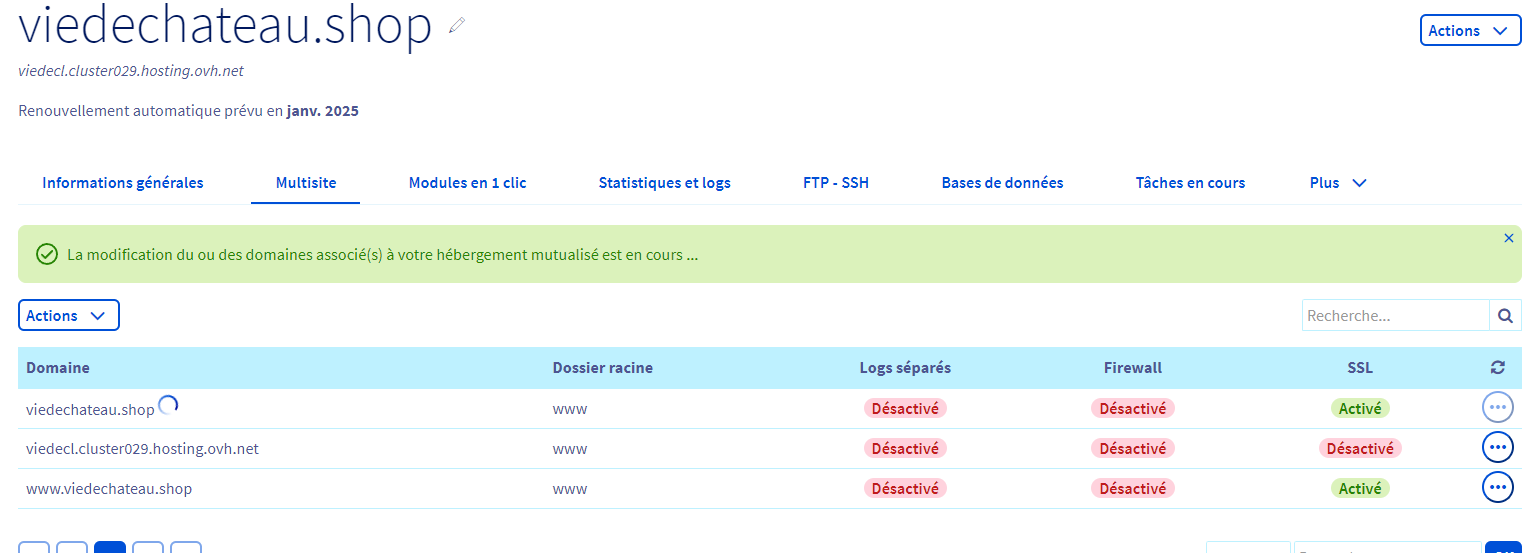The width and height of the screenshot is (1526, 553).
Task: Open the Modules en 1 clic tab
Action: point(467,183)
